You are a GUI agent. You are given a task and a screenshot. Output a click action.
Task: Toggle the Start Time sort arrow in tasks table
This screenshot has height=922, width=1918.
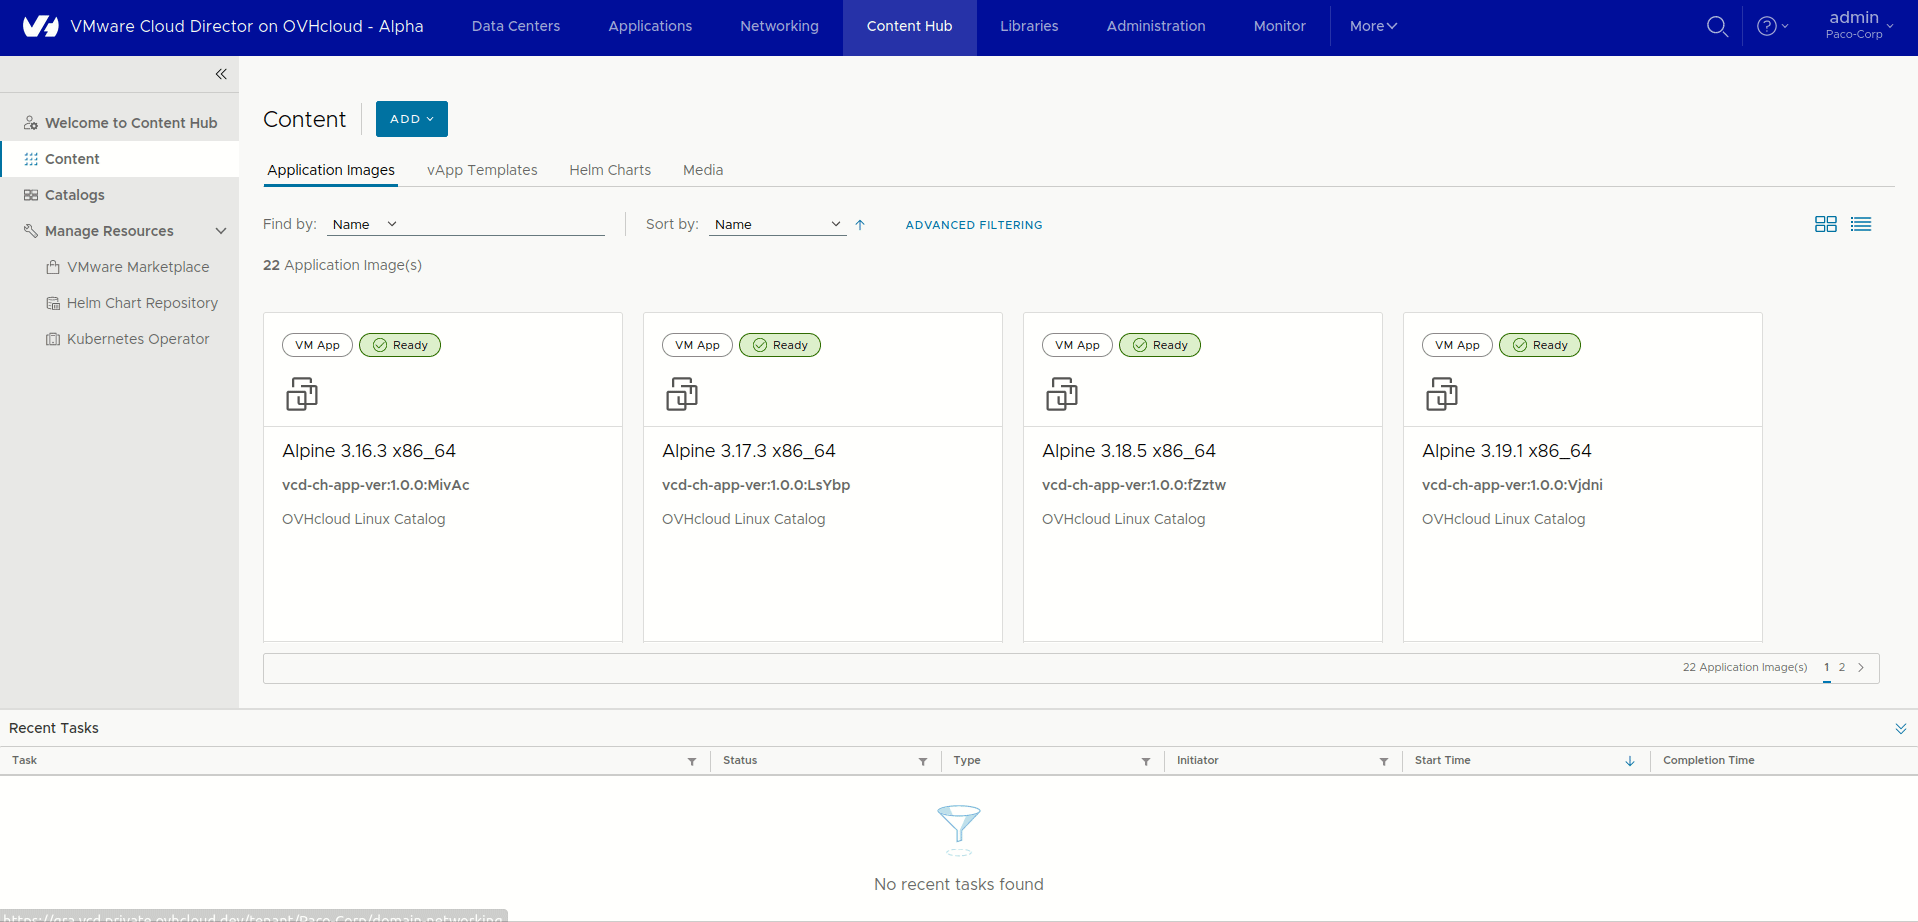pos(1630,761)
